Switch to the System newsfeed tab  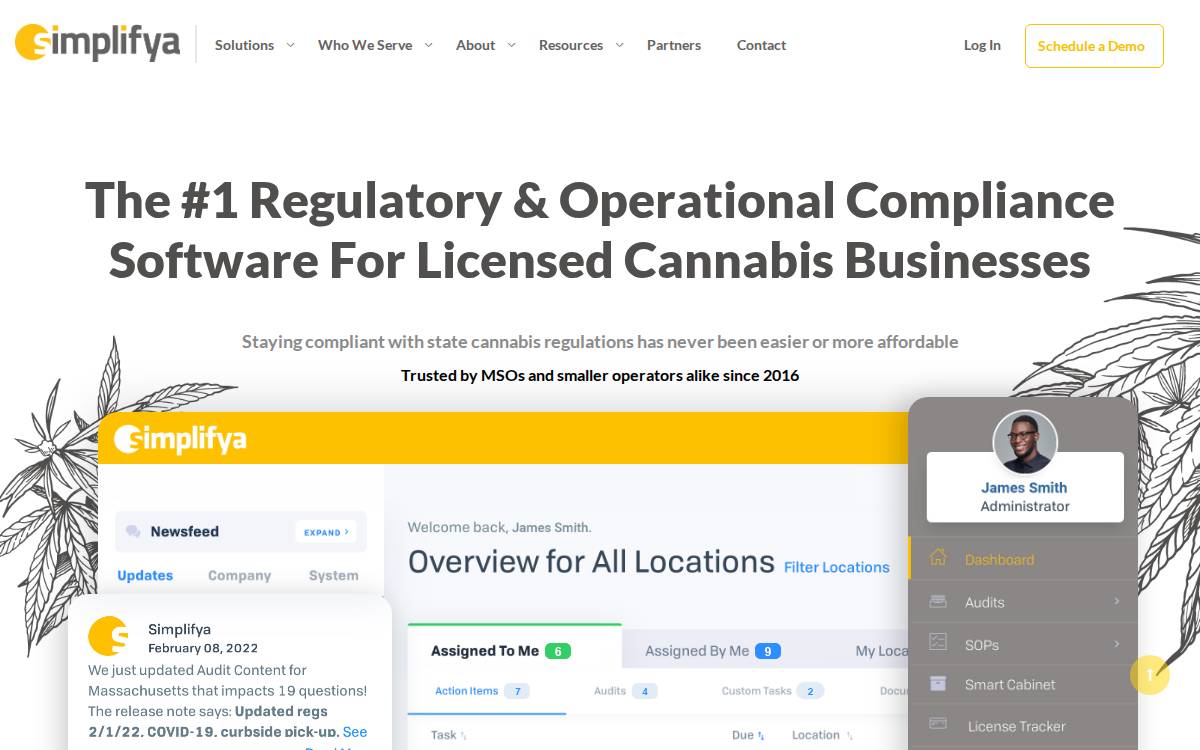[x=333, y=575]
